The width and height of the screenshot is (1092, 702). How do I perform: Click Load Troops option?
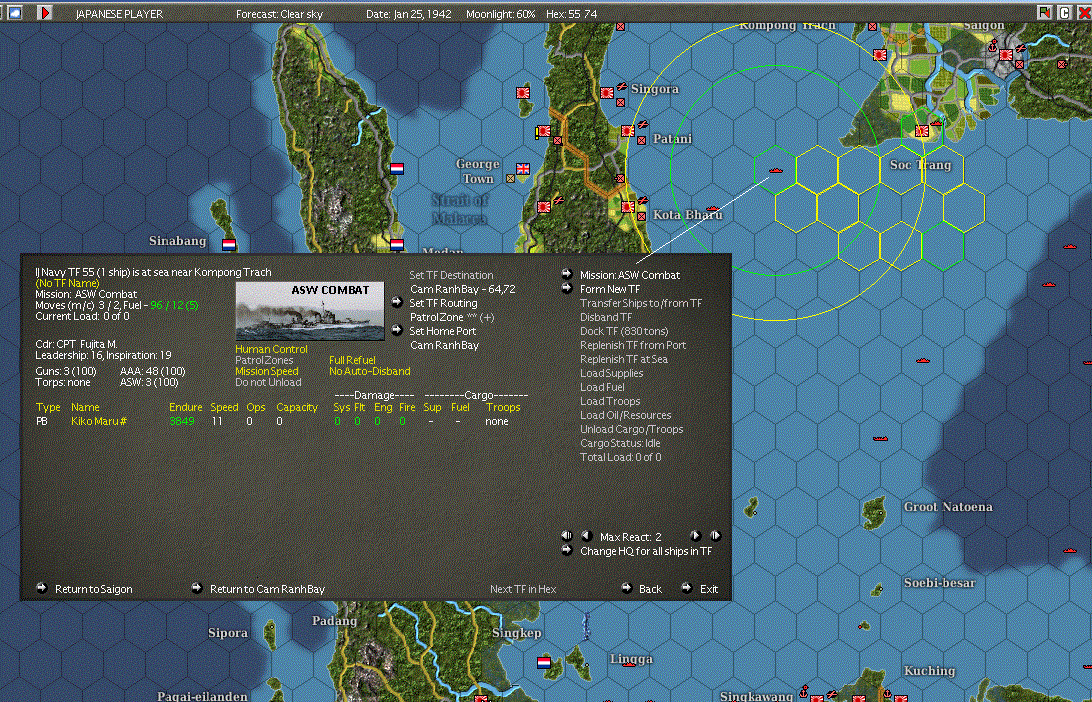610,400
